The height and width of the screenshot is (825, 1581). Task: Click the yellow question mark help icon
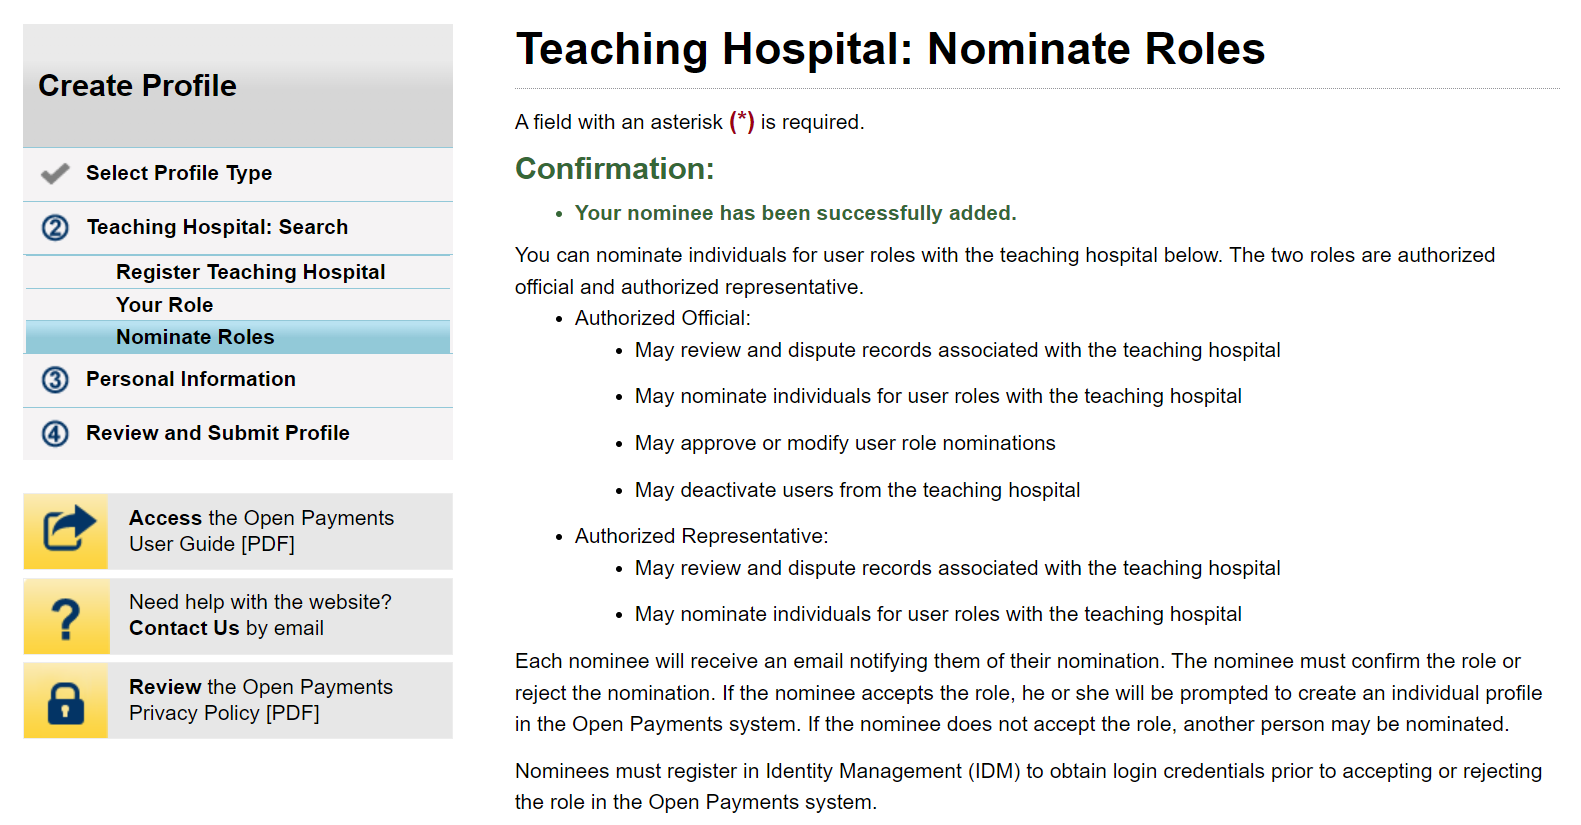(x=66, y=617)
